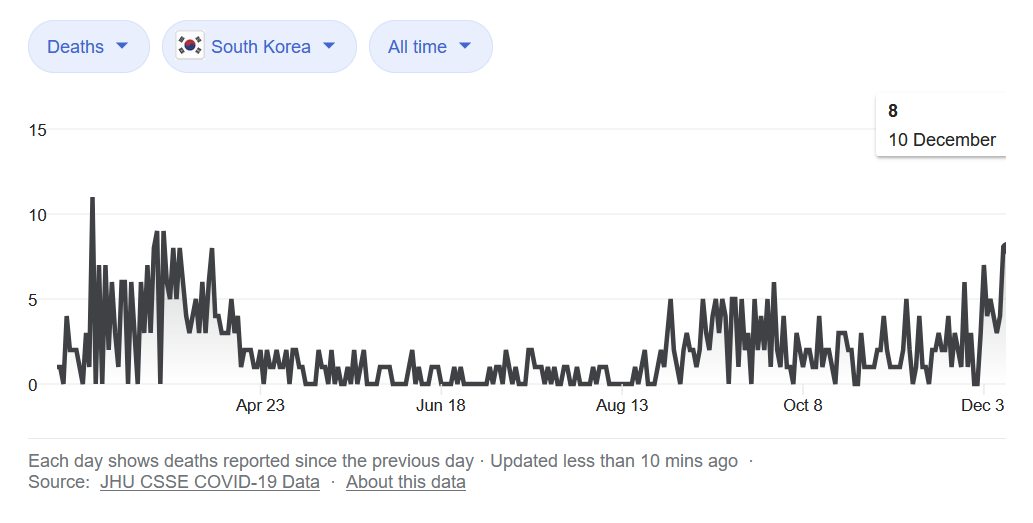Image resolution: width=1033 pixels, height=523 pixels.
Task: Click the arrow next to All time
Action: click(465, 46)
